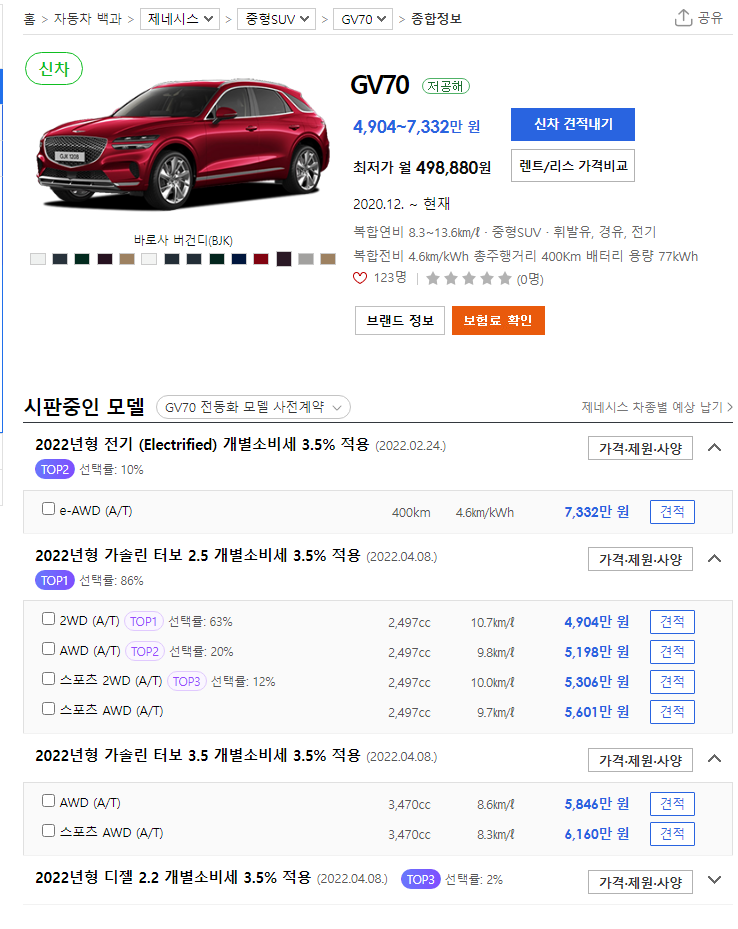The width and height of the screenshot is (738, 929).
Task: Click the TOP2 badge under the Electrified model
Action: coord(54,470)
